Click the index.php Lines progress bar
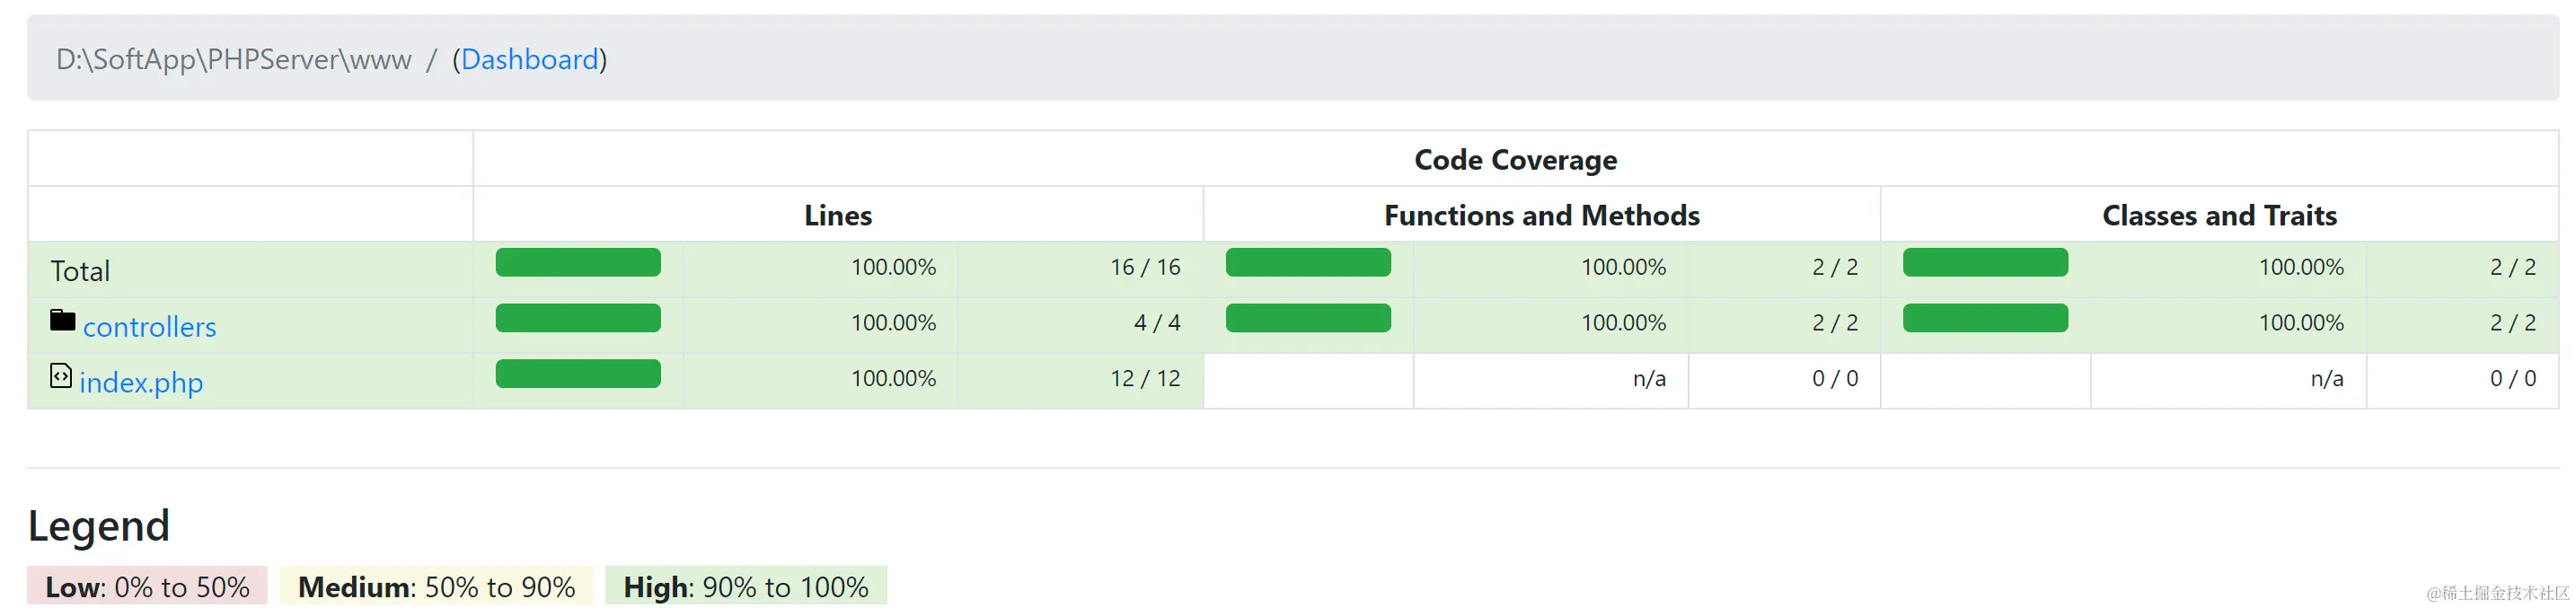The height and width of the screenshot is (608, 2576). click(x=578, y=374)
